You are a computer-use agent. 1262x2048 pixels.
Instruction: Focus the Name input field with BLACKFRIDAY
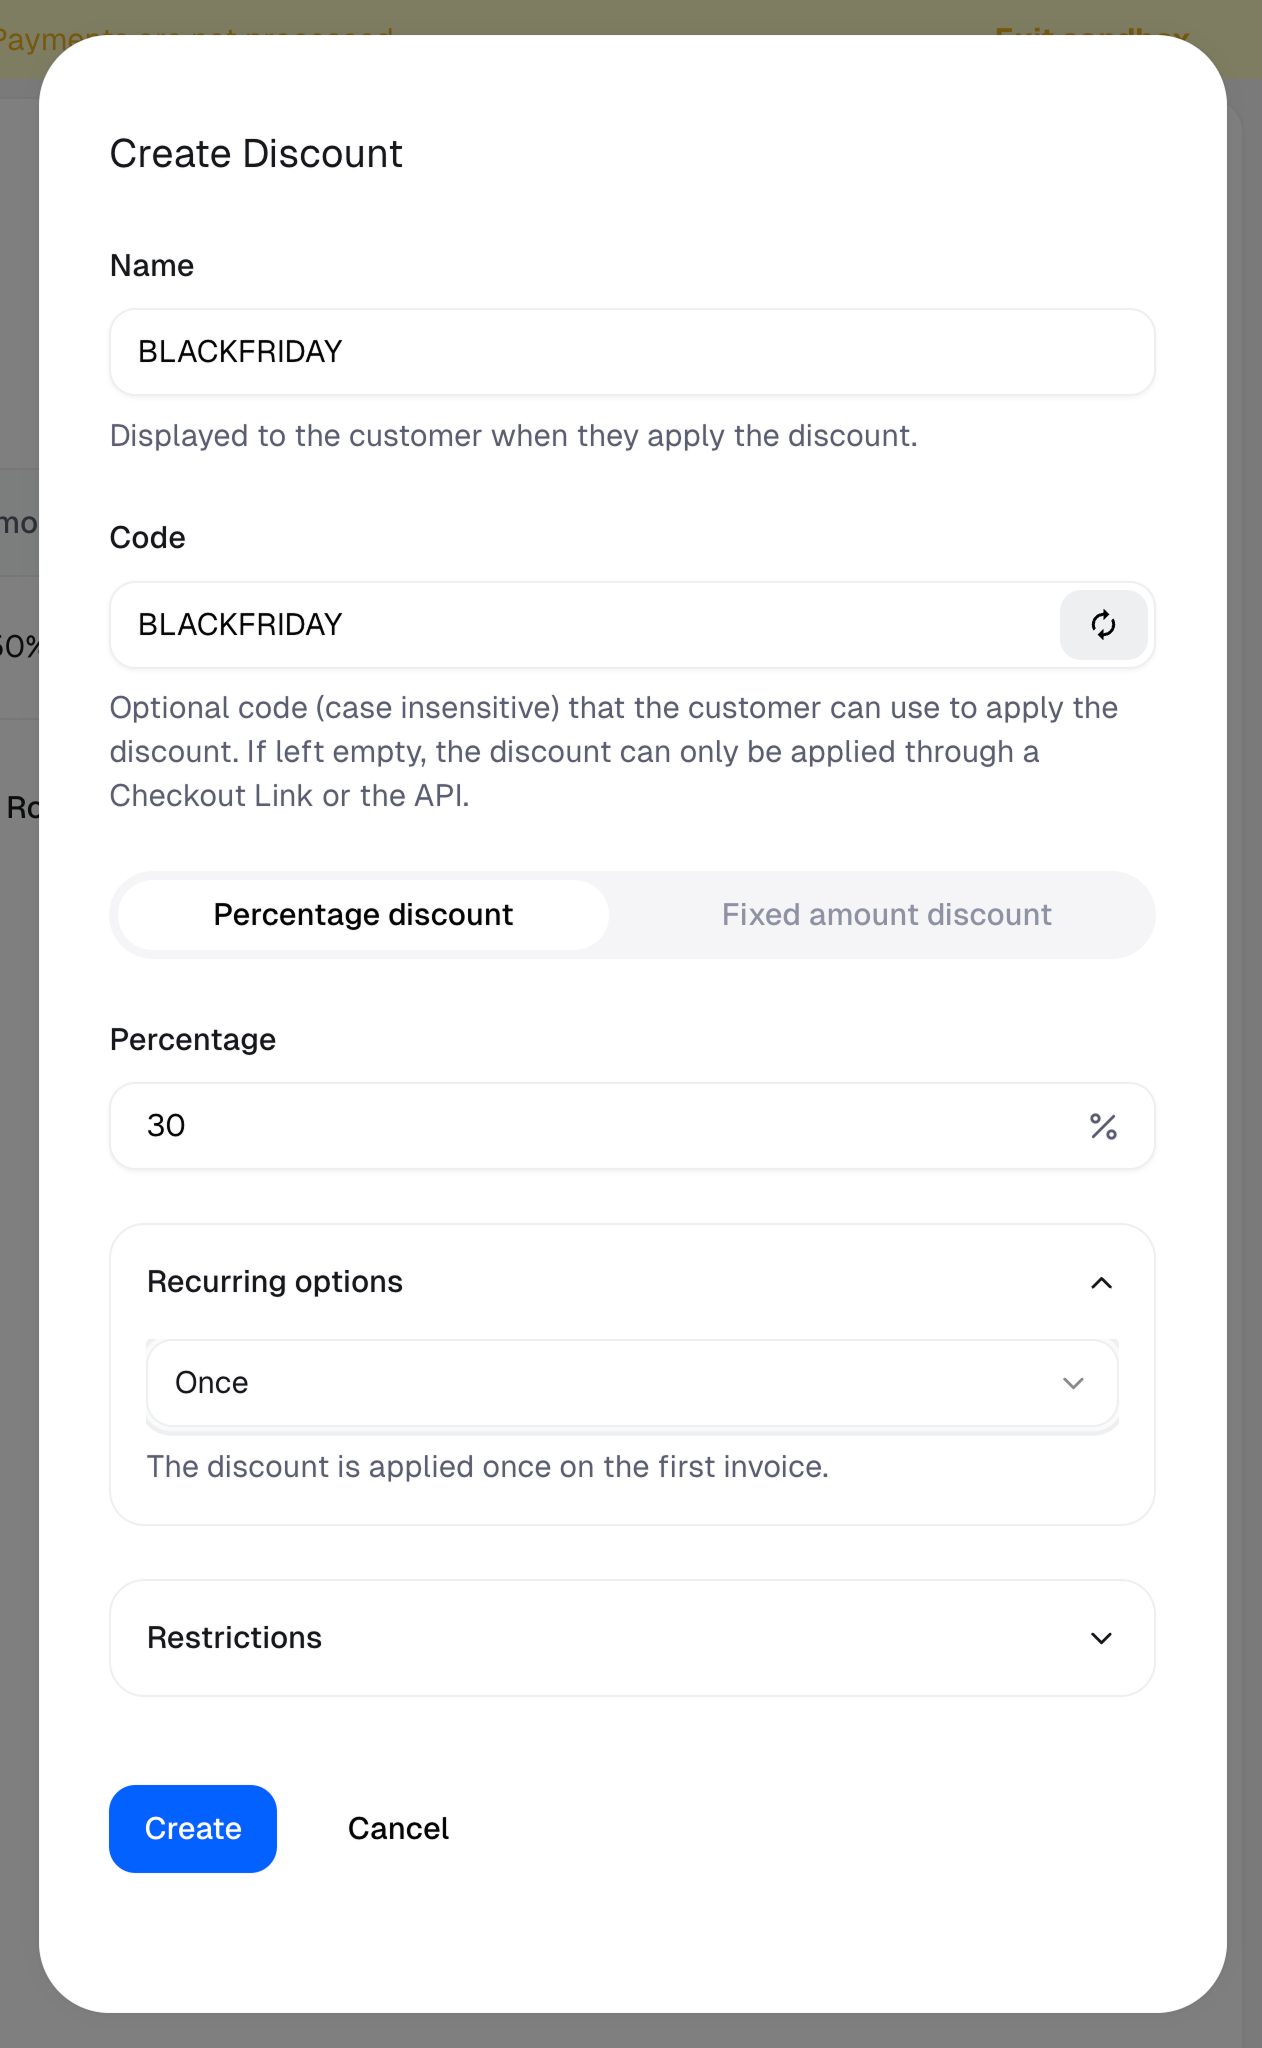[x=632, y=352]
